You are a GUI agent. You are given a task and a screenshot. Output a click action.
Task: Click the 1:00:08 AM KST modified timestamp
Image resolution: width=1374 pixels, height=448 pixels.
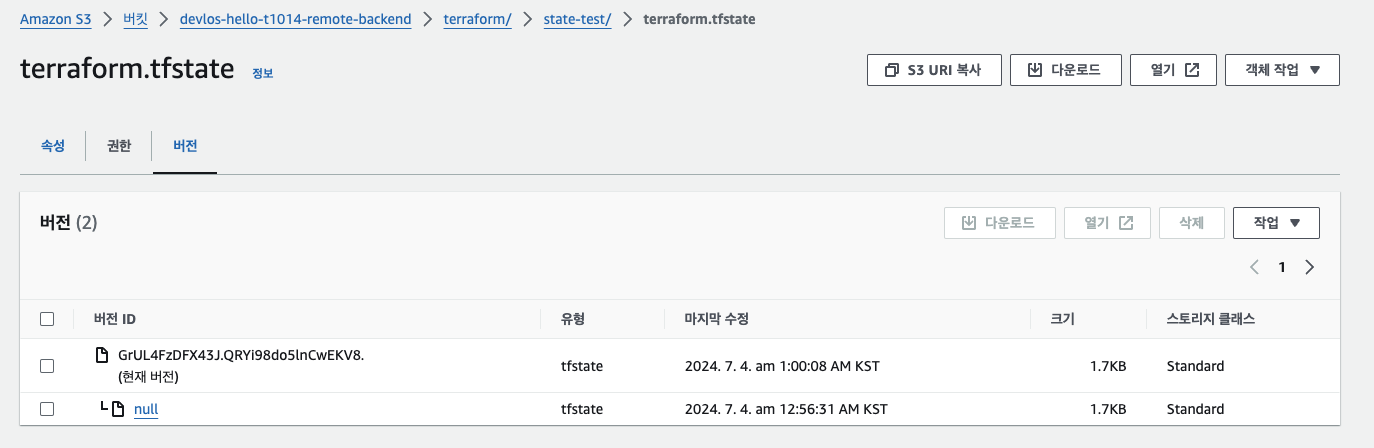click(782, 366)
